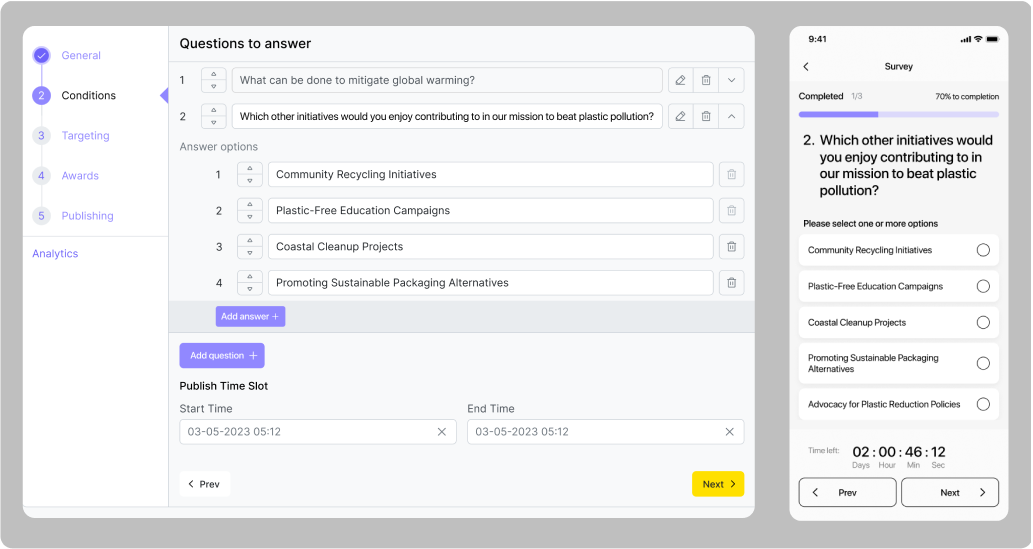
Task: Delete the Promoting Sustainable Packaging Alternatives answer
Action: [731, 283]
